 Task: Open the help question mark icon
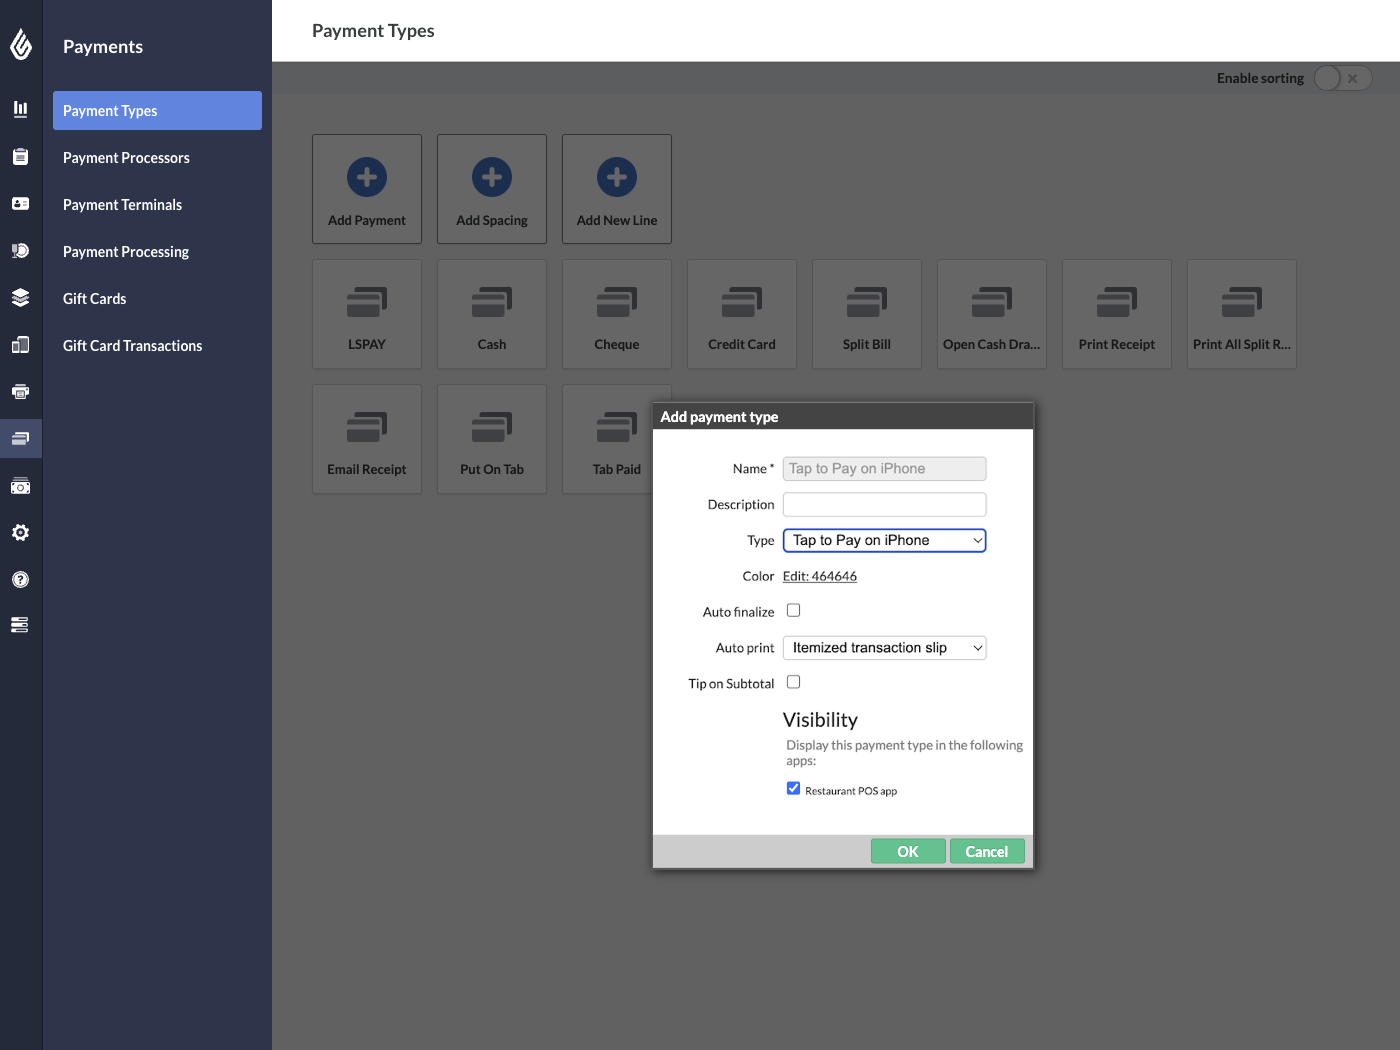[x=21, y=579]
